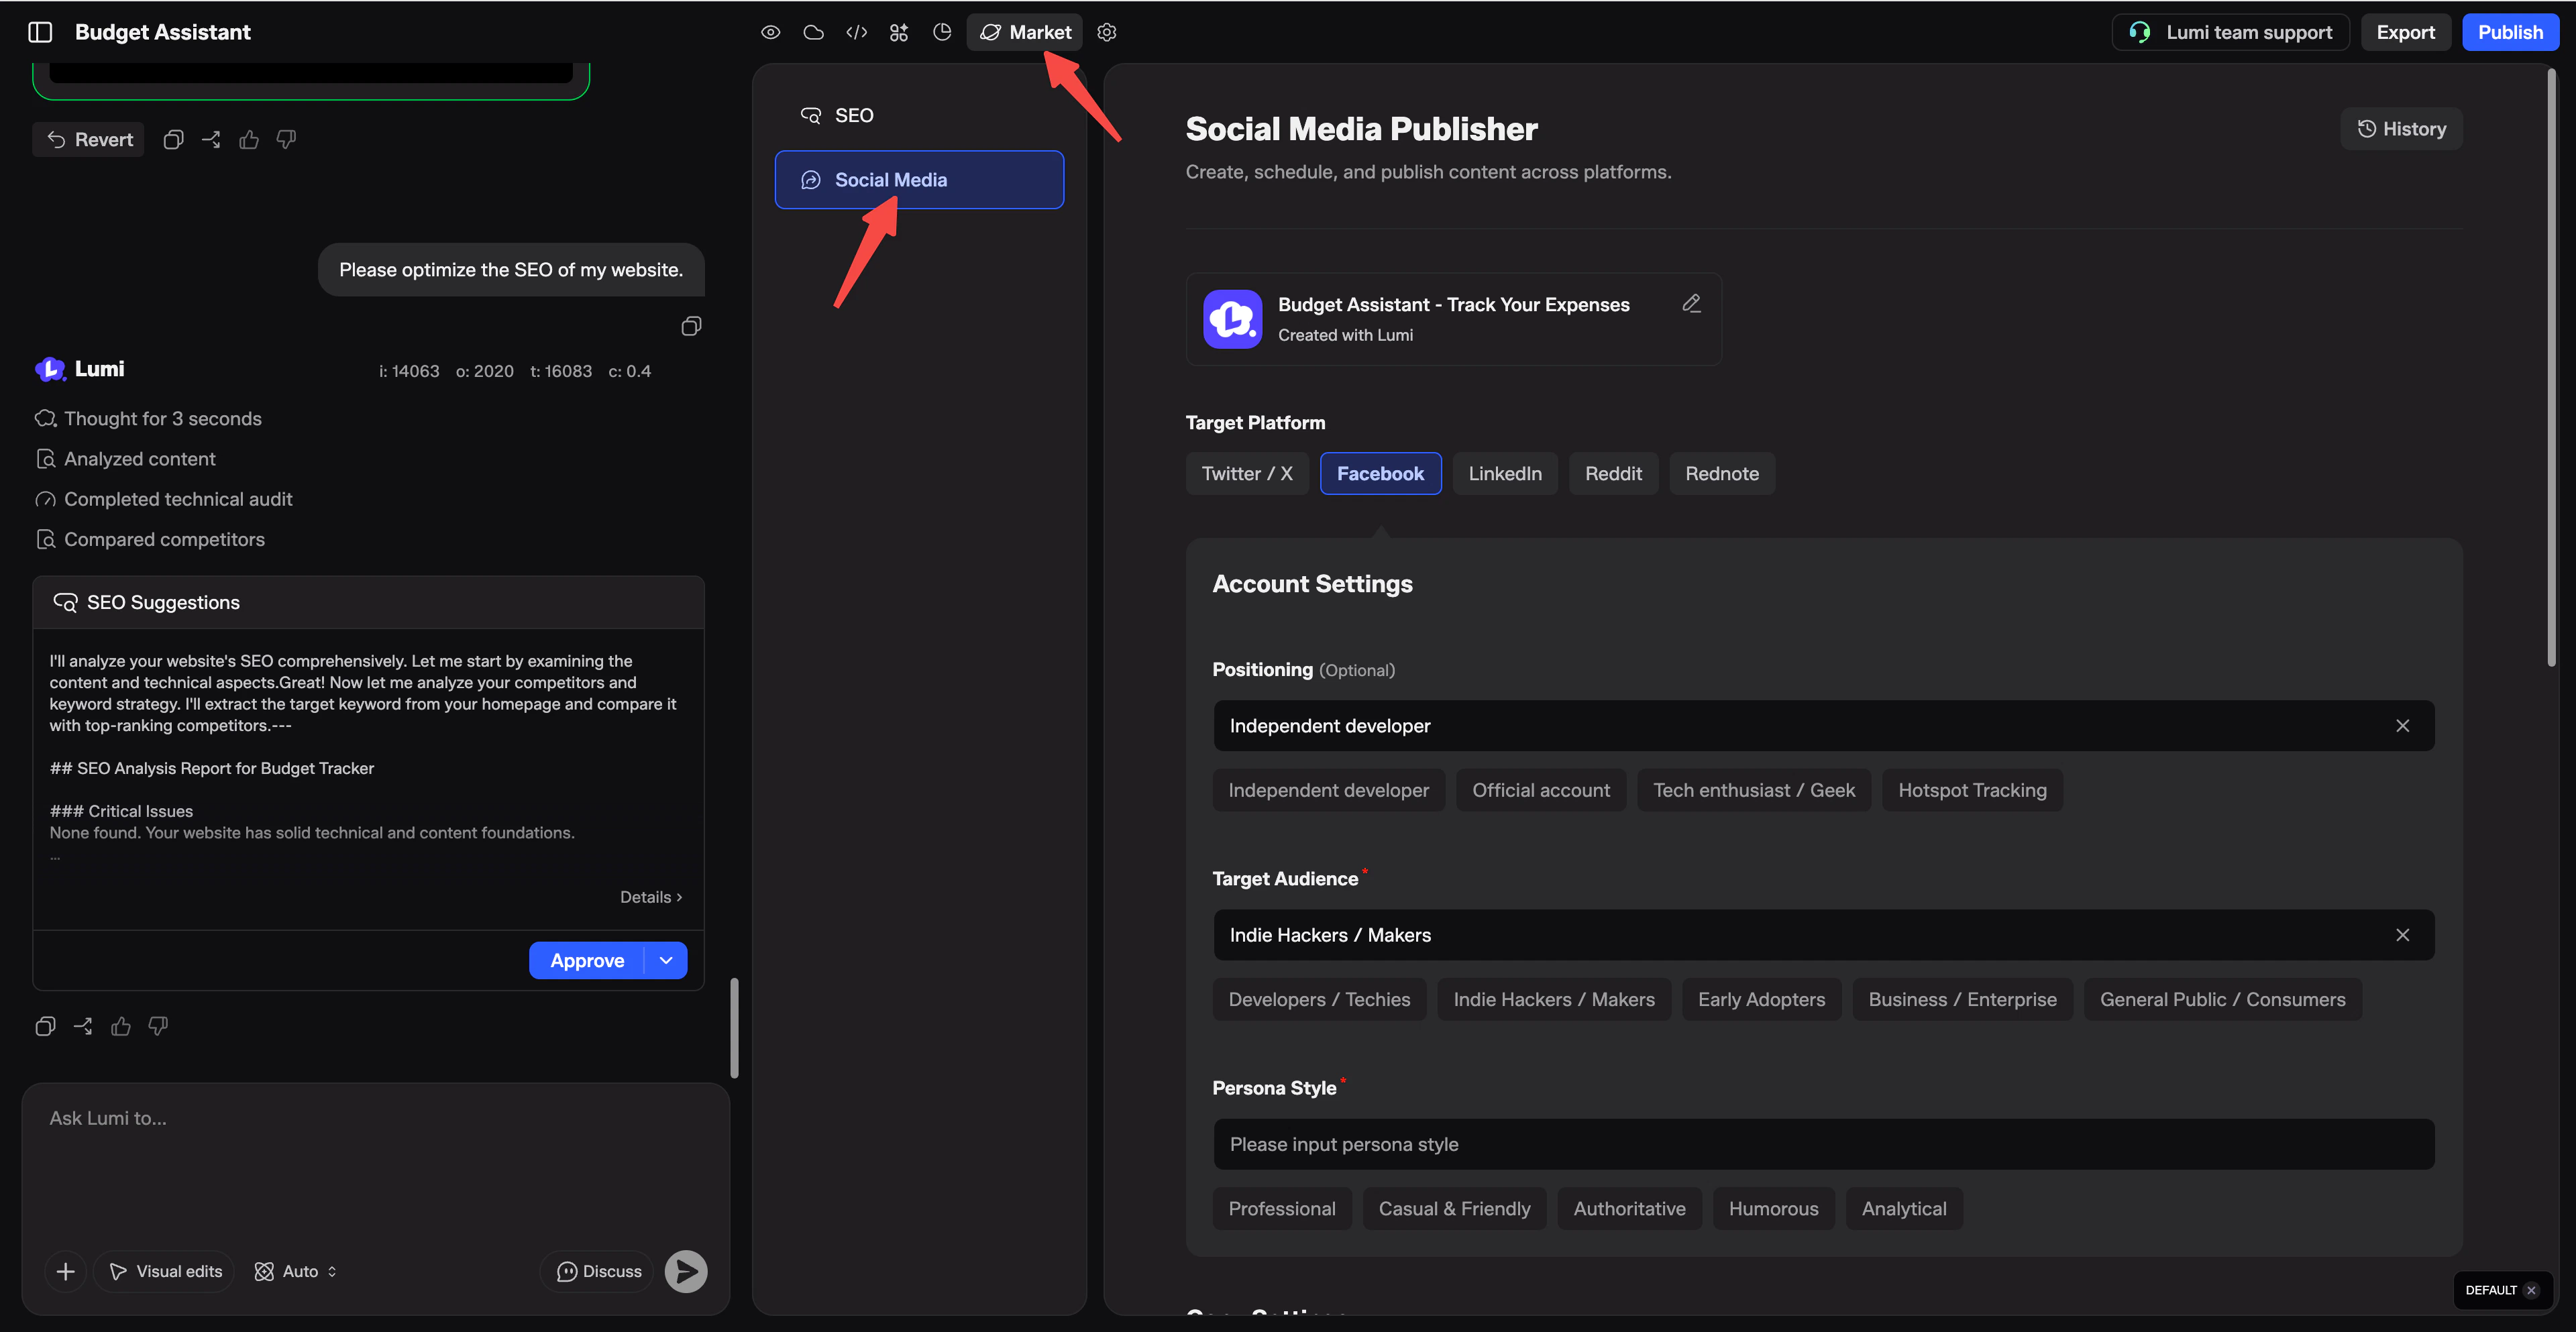Toggle the left sidebar panel icon

40,32
